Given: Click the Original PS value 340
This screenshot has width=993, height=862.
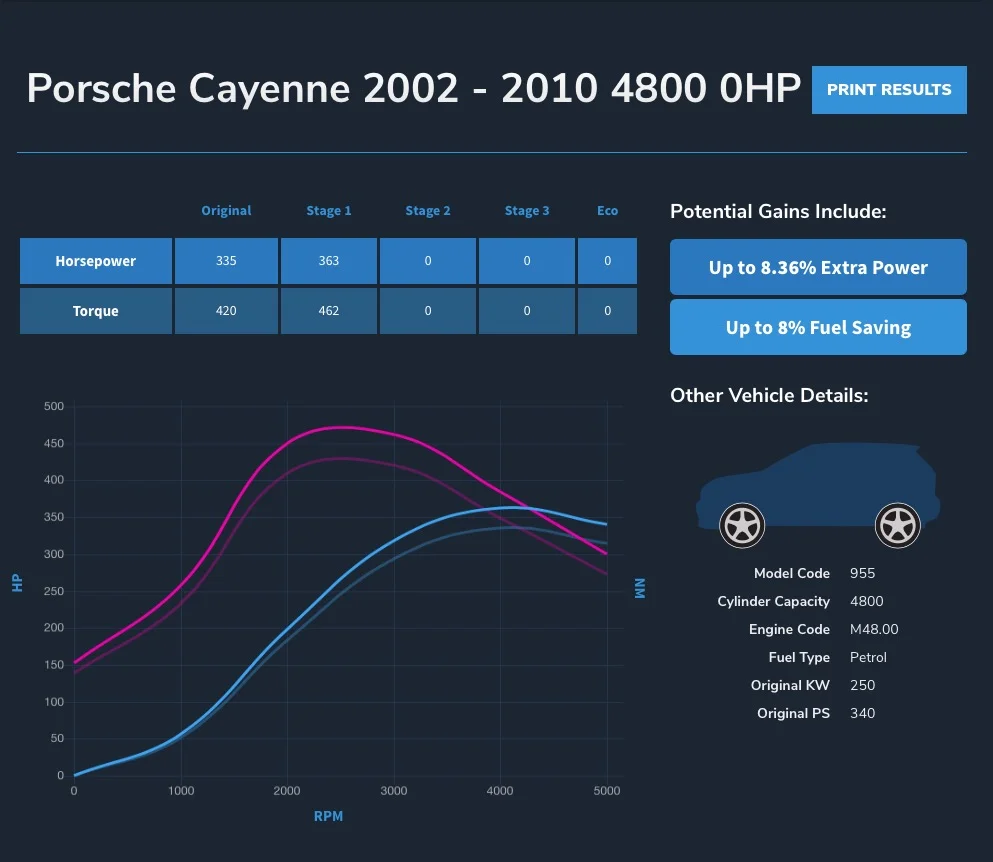Looking at the screenshot, I should click(x=863, y=713).
